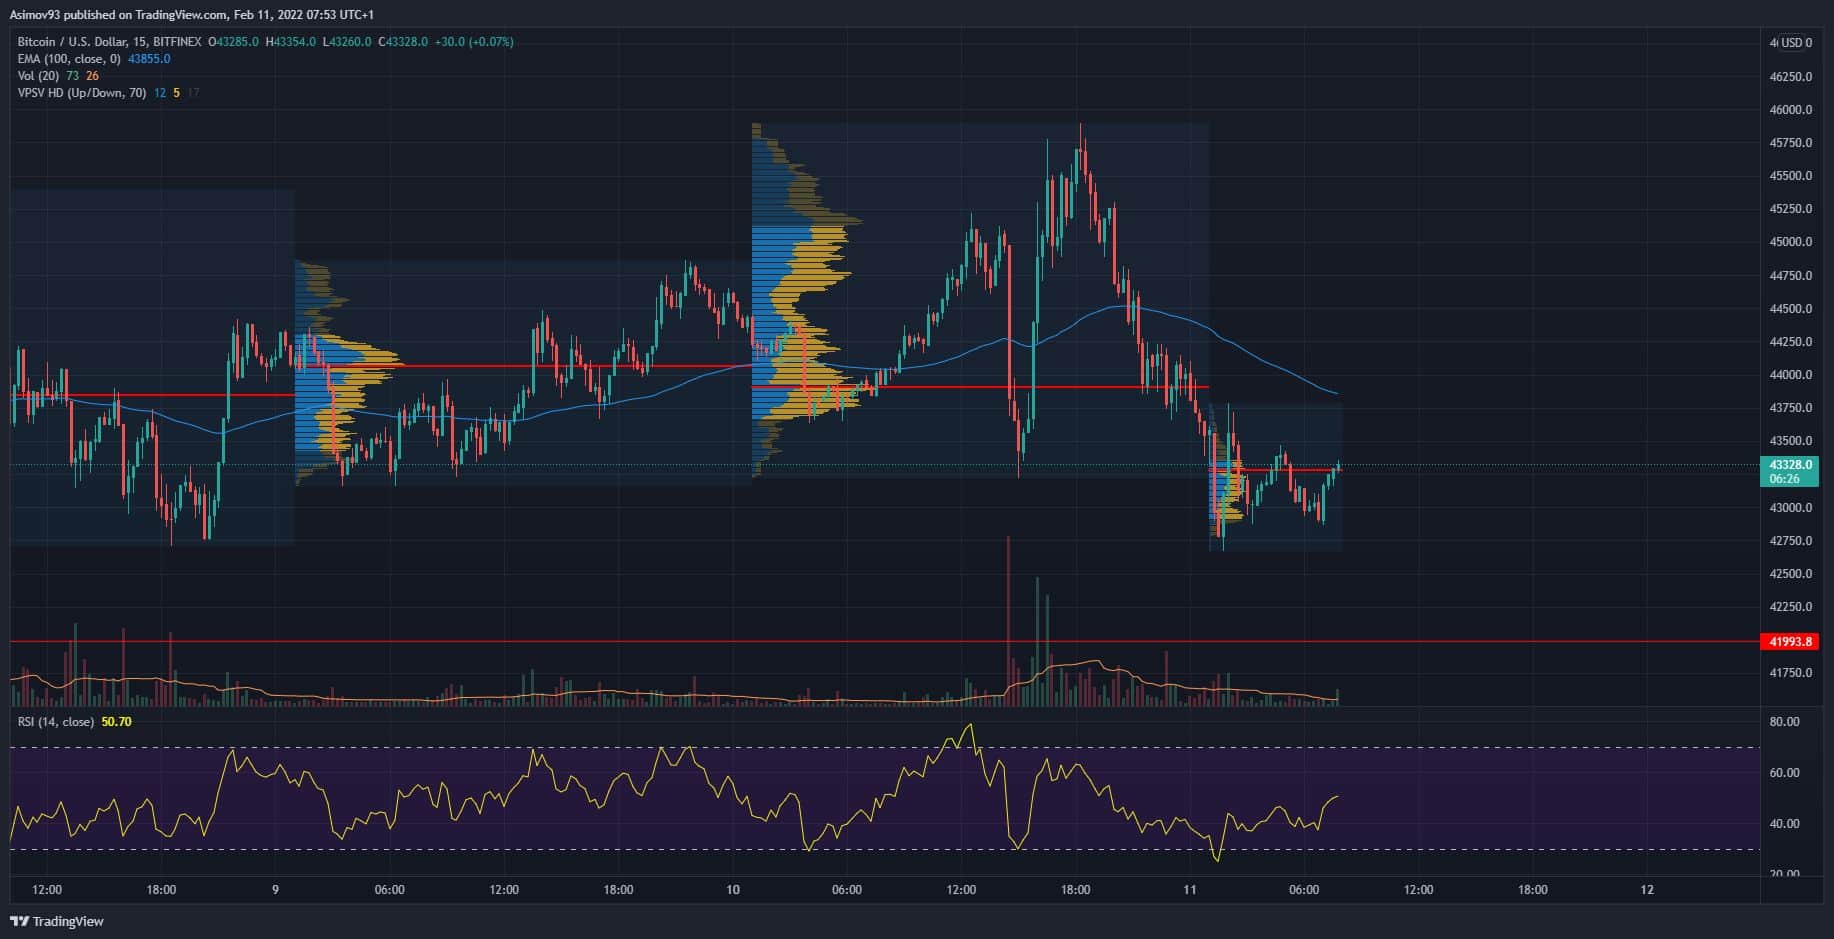Click the red price label 41993.8

coord(1790,642)
